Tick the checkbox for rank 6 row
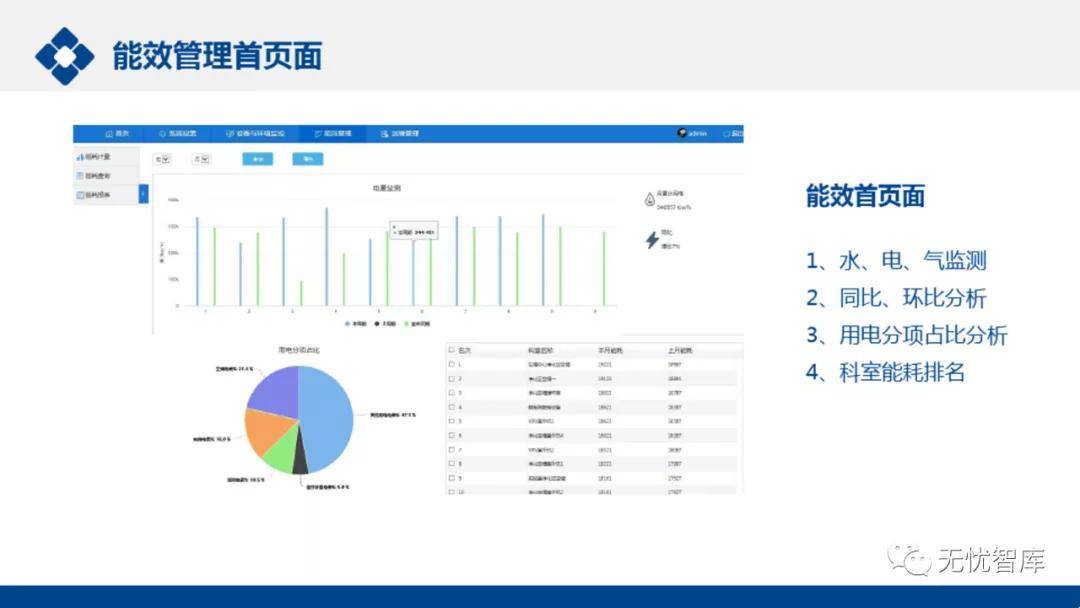1080x608 pixels. [x=452, y=435]
